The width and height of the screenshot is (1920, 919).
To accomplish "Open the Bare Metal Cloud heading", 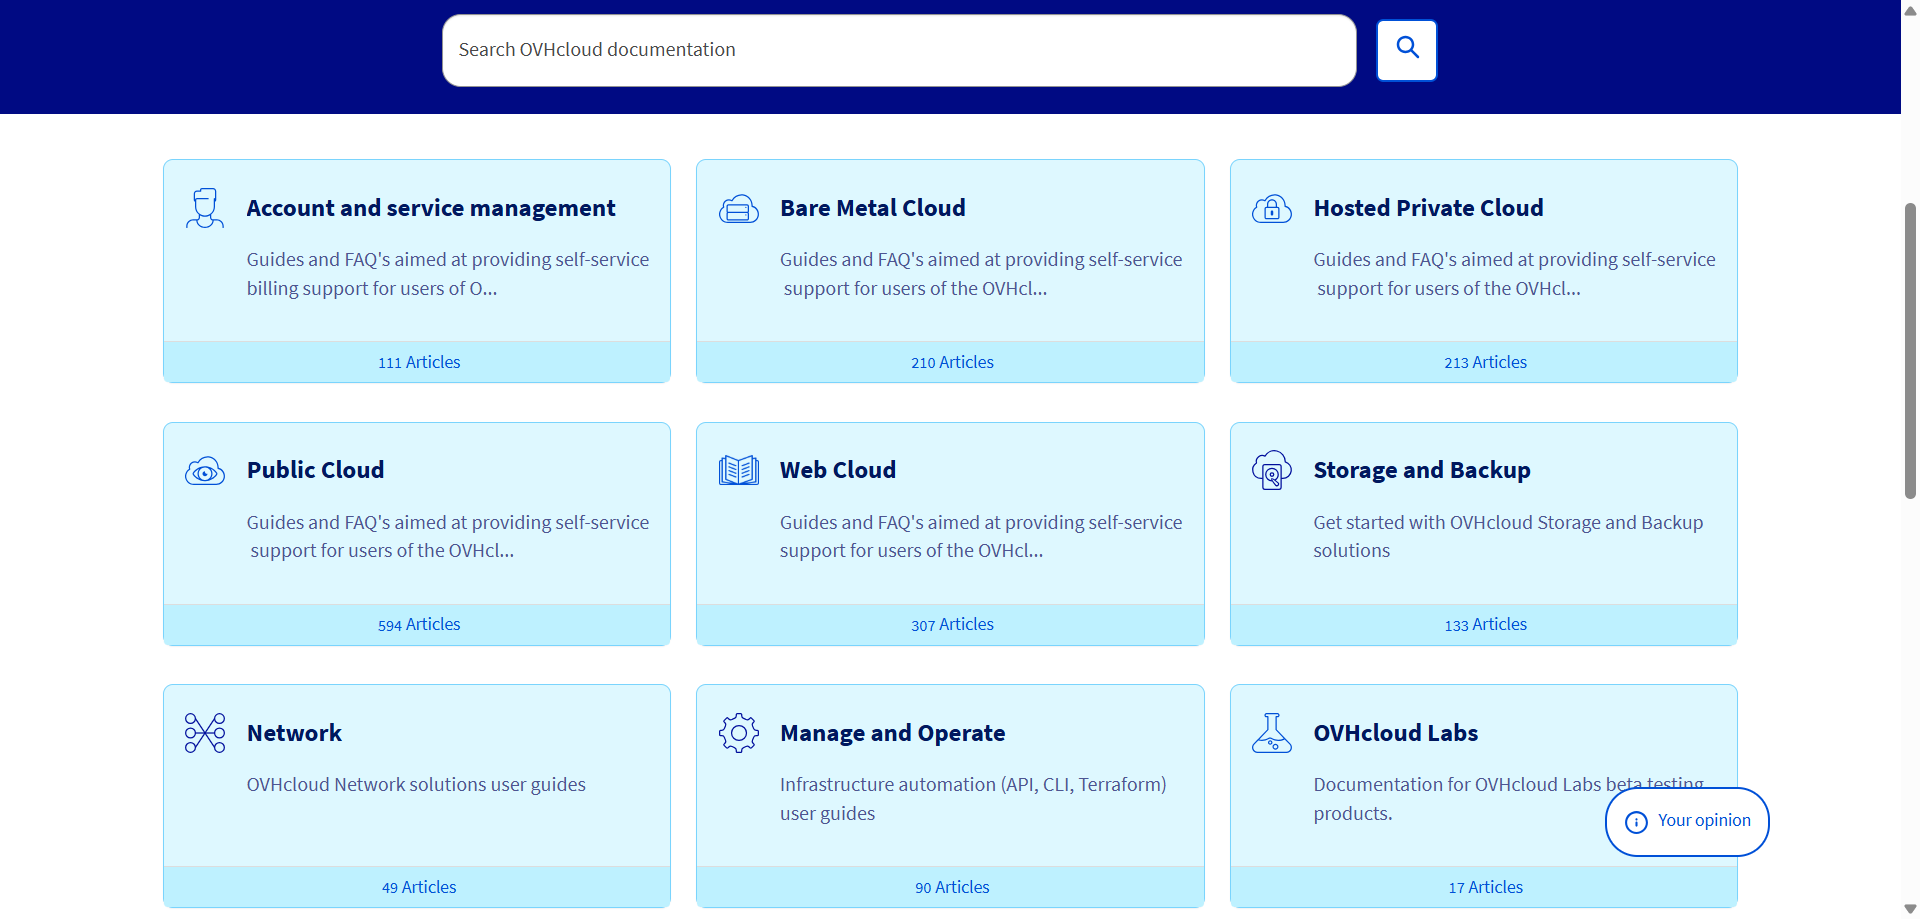I will click(873, 208).
